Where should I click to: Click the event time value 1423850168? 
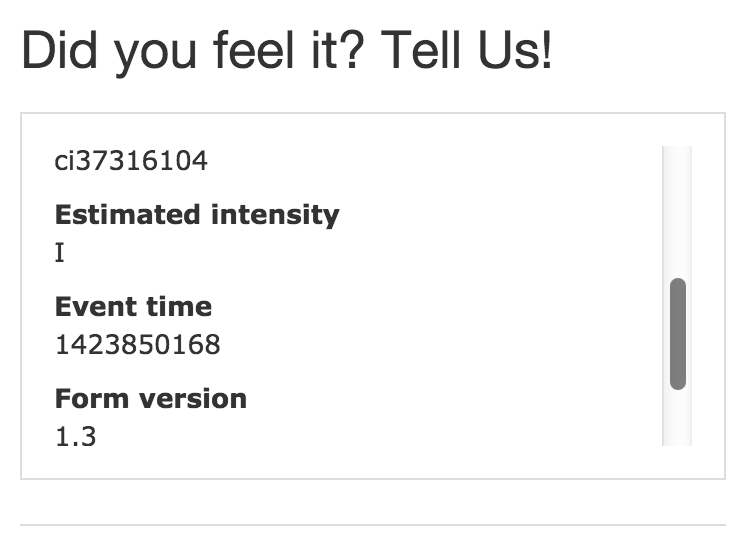click(x=137, y=345)
